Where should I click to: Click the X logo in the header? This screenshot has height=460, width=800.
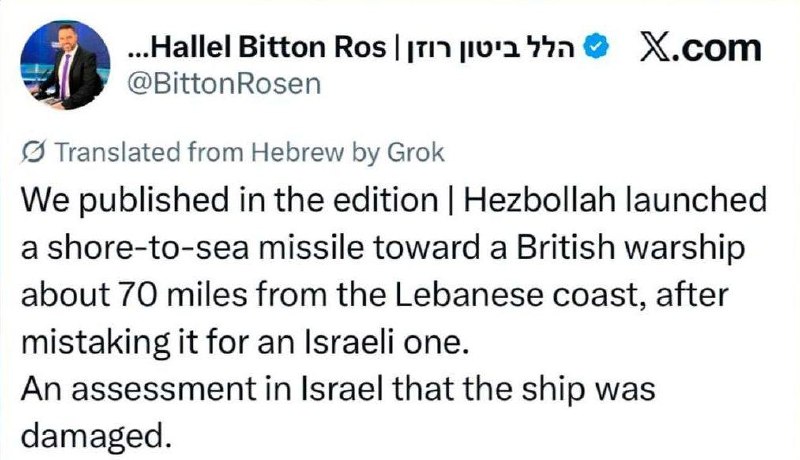[655, 47]
